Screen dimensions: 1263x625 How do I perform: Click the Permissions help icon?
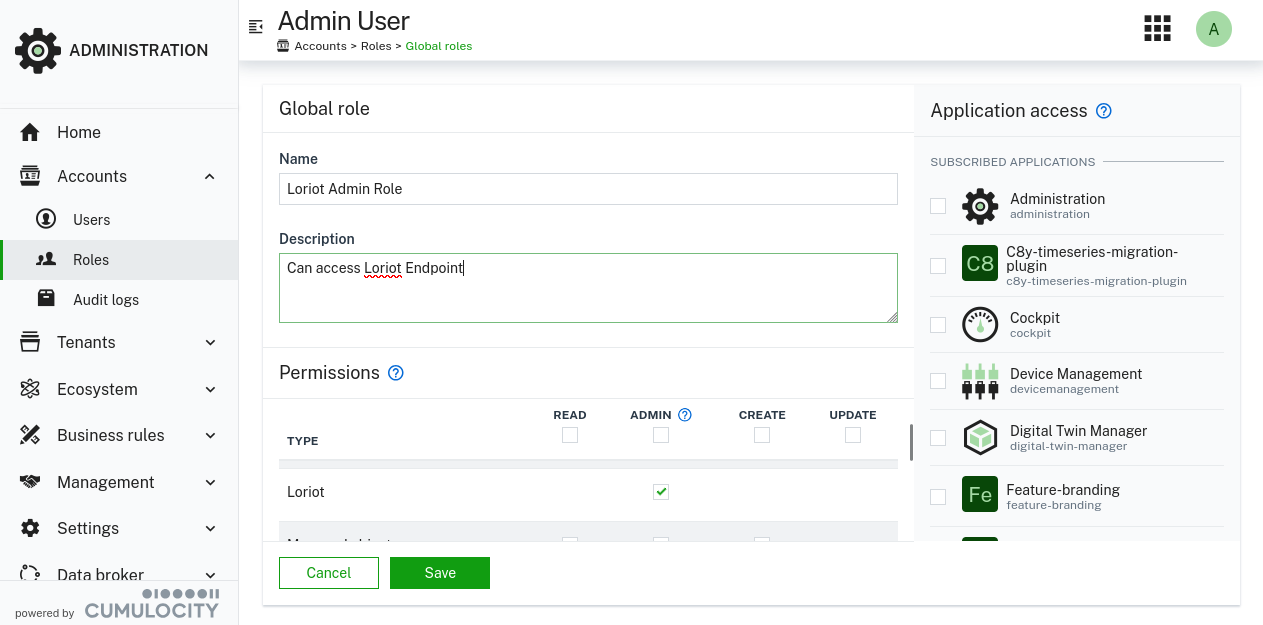pos(396,373)
